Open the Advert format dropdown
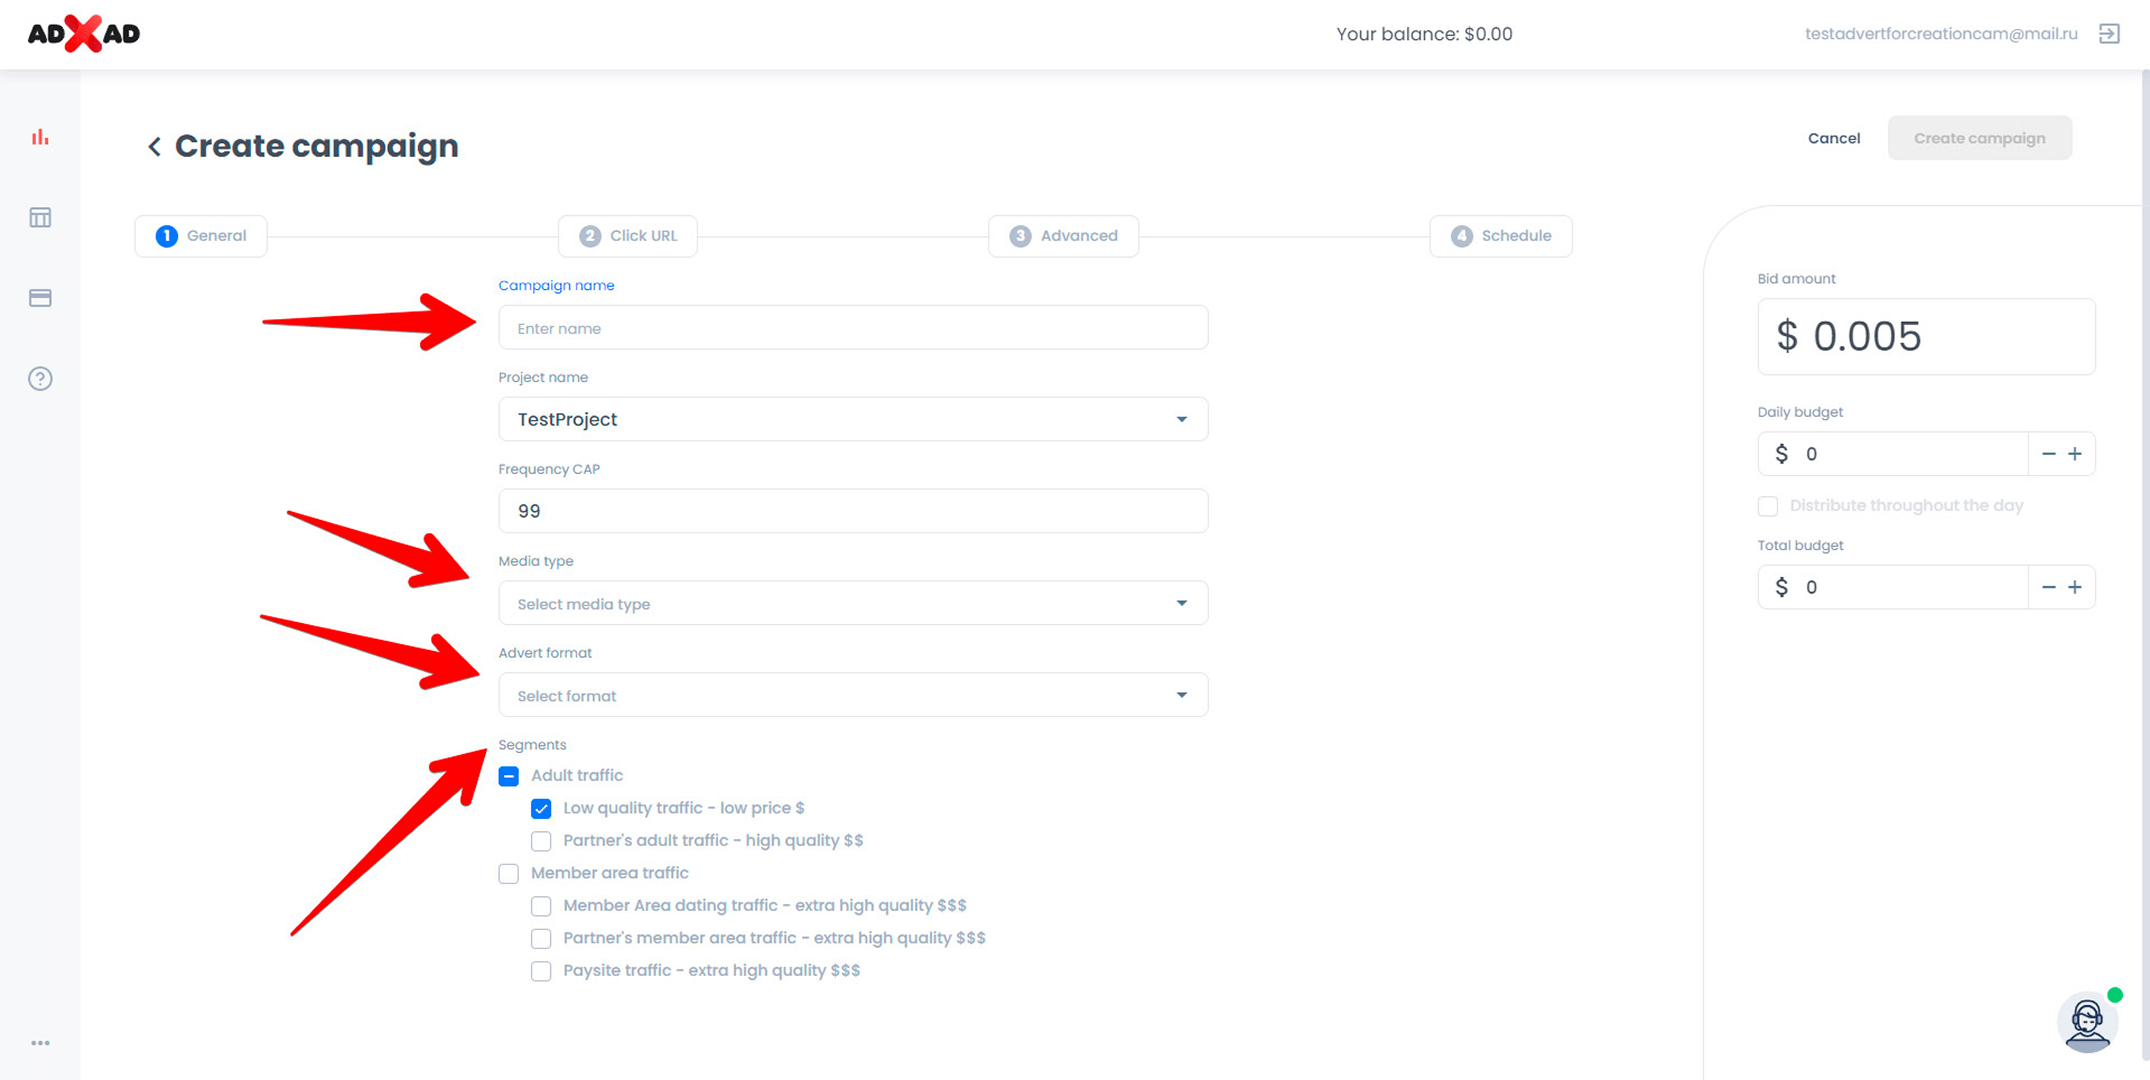This screenshot has height=1080, width=2150. click(x=852, y=696)
